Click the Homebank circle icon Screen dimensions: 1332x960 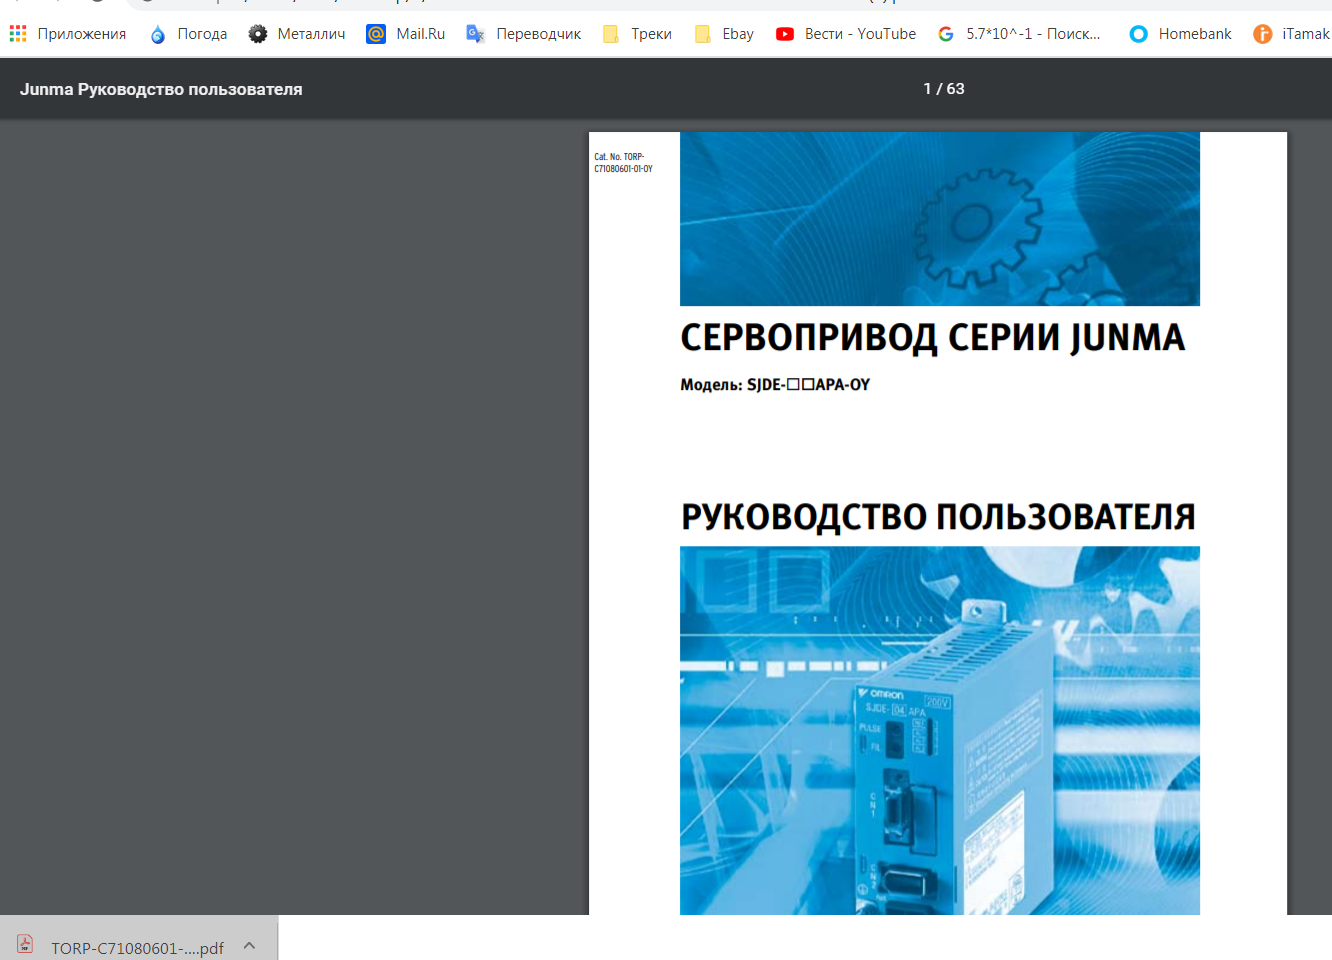[x=1138, y=34]
